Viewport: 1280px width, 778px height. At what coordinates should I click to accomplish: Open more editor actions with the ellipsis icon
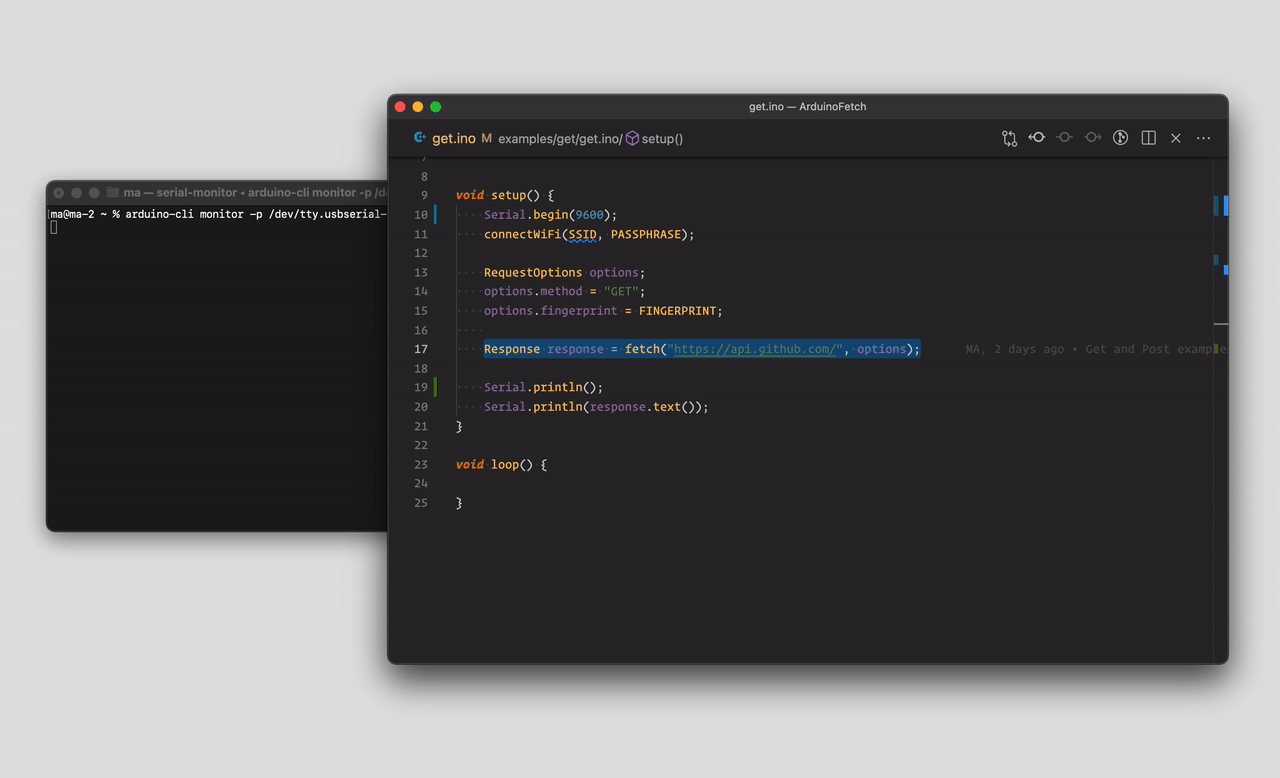(1203, 138)
